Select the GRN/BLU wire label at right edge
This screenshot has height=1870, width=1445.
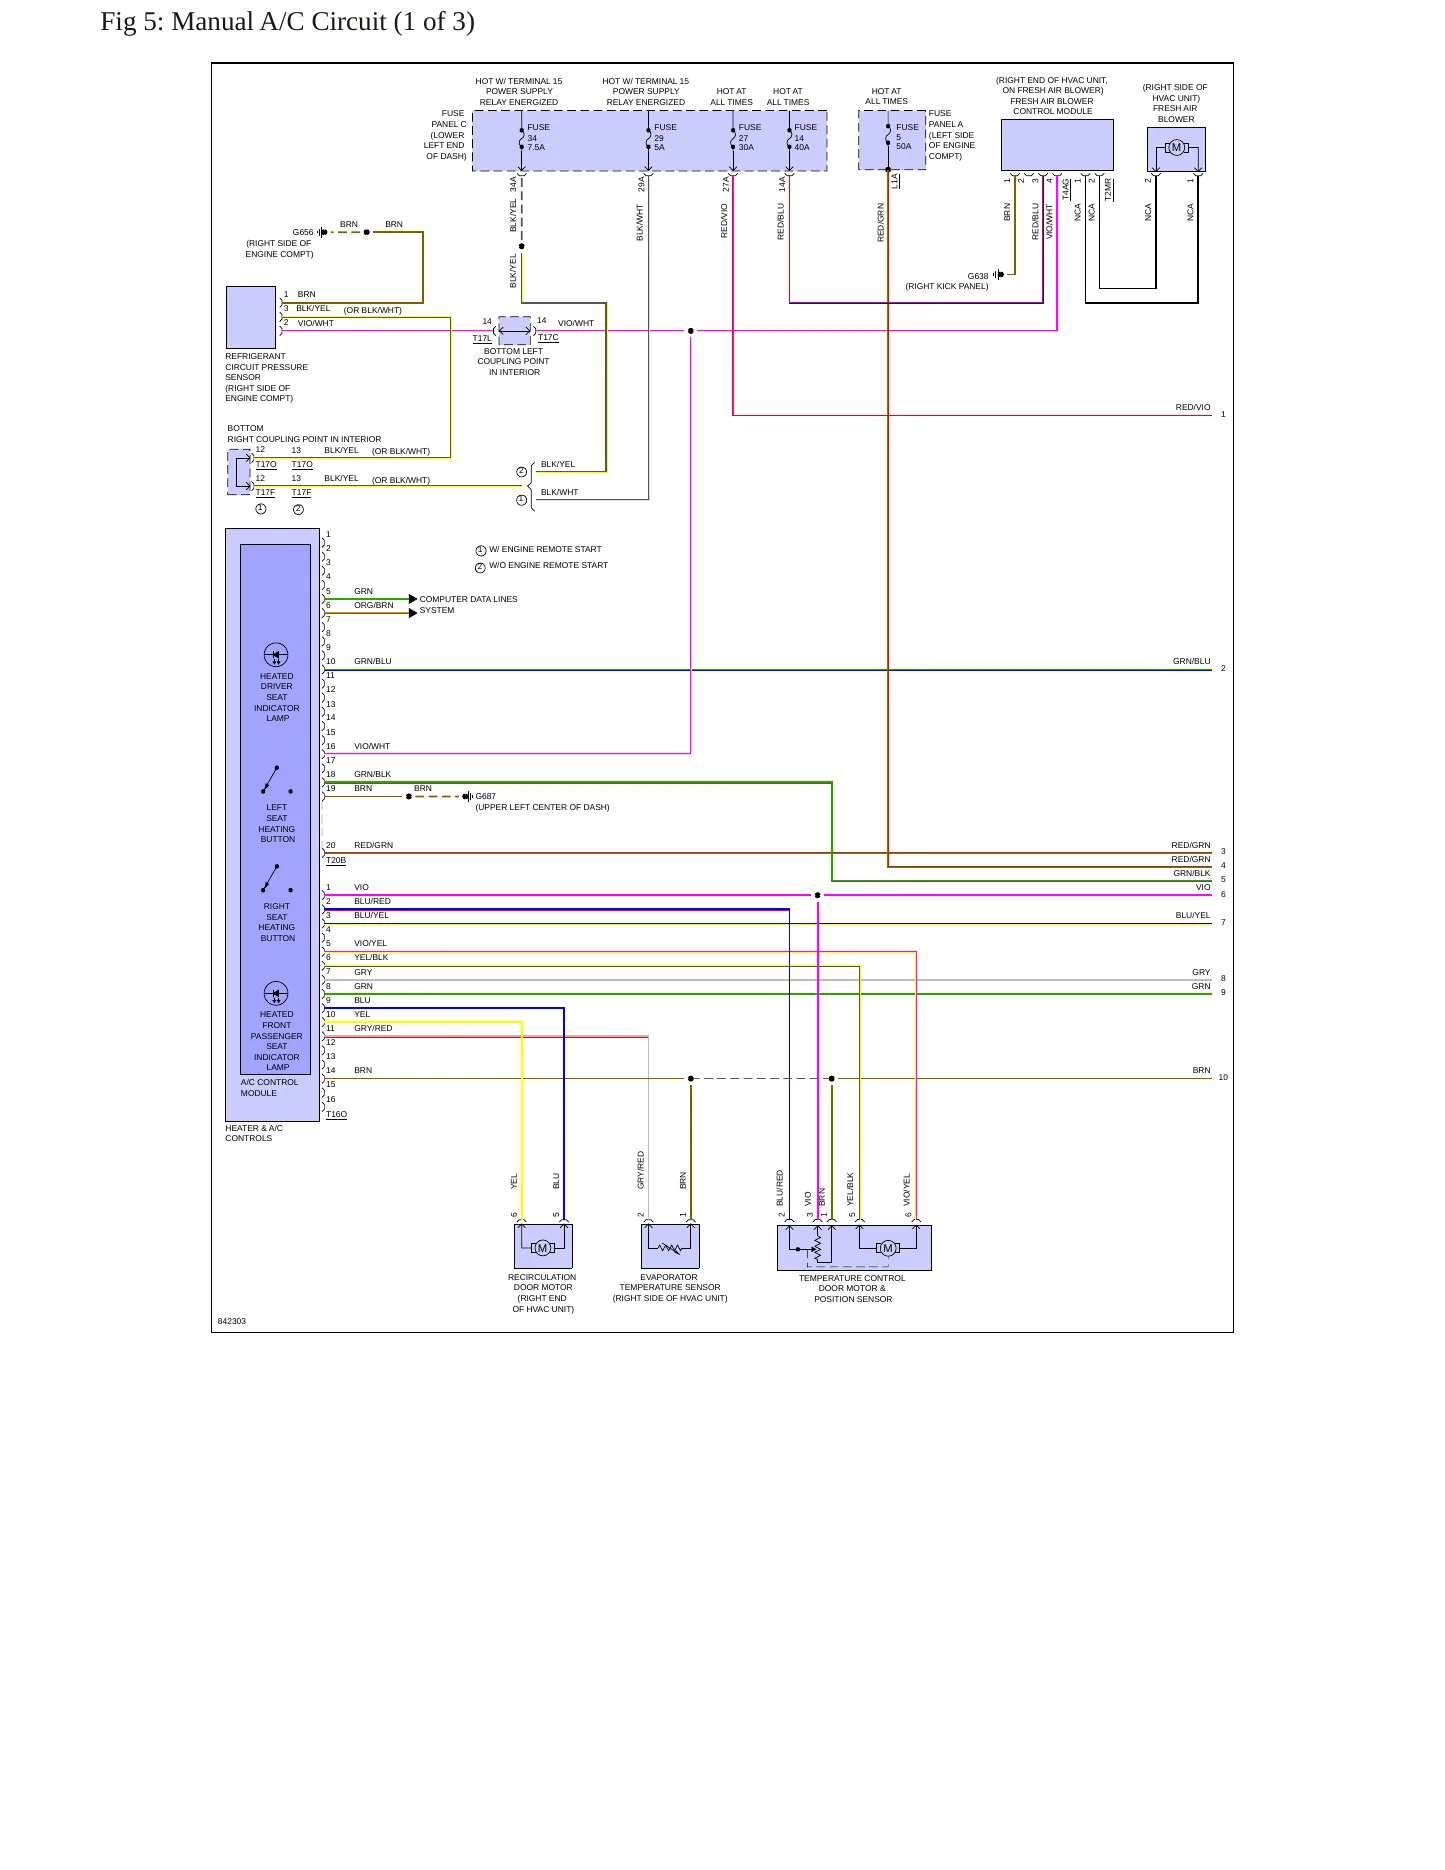click(1191, 661)
